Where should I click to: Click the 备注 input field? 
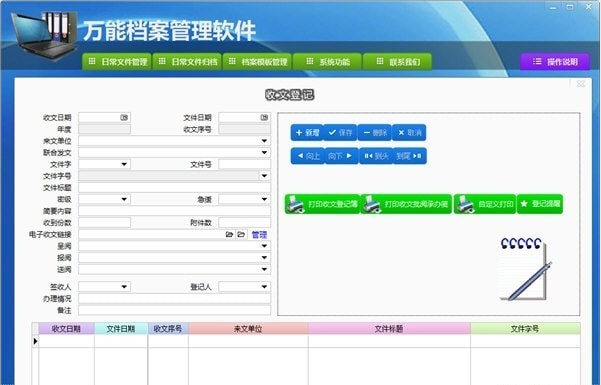174,310
